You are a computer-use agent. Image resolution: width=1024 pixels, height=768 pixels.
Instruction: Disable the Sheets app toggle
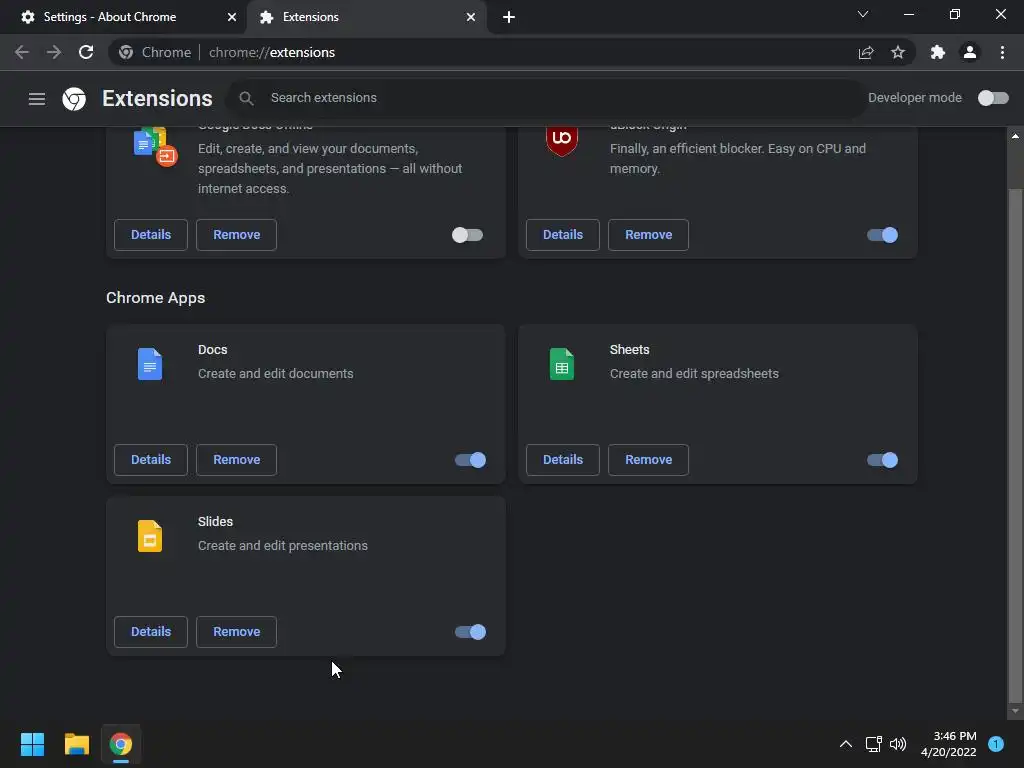882,460
